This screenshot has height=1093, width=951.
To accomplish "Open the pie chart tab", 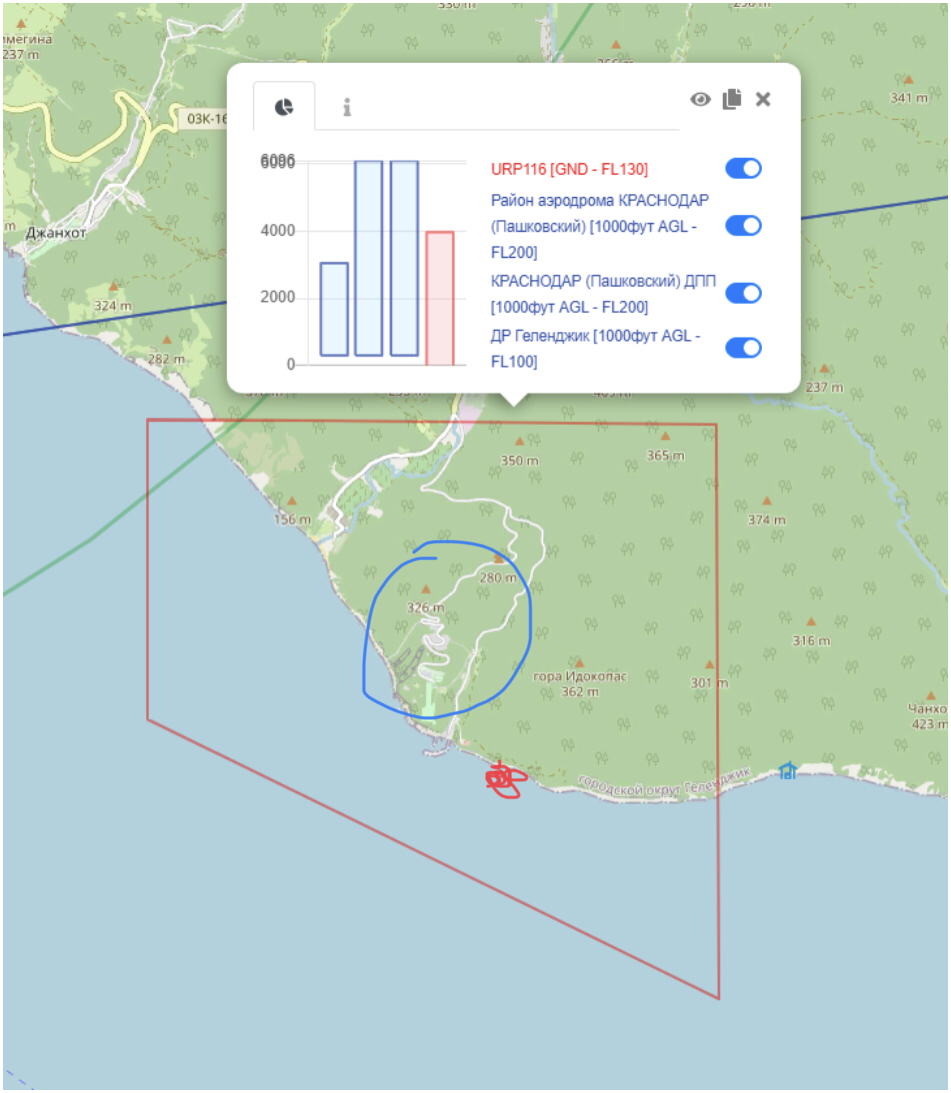I will (x=284, y=107).
